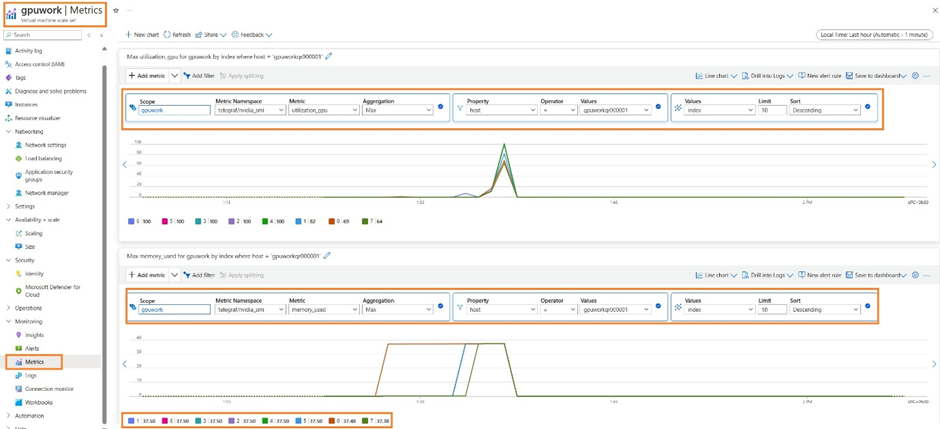Screen dimensions: 940x429
Task: Edit the memory_used chart title pencil icon
Action: click(x=327, y=255)
